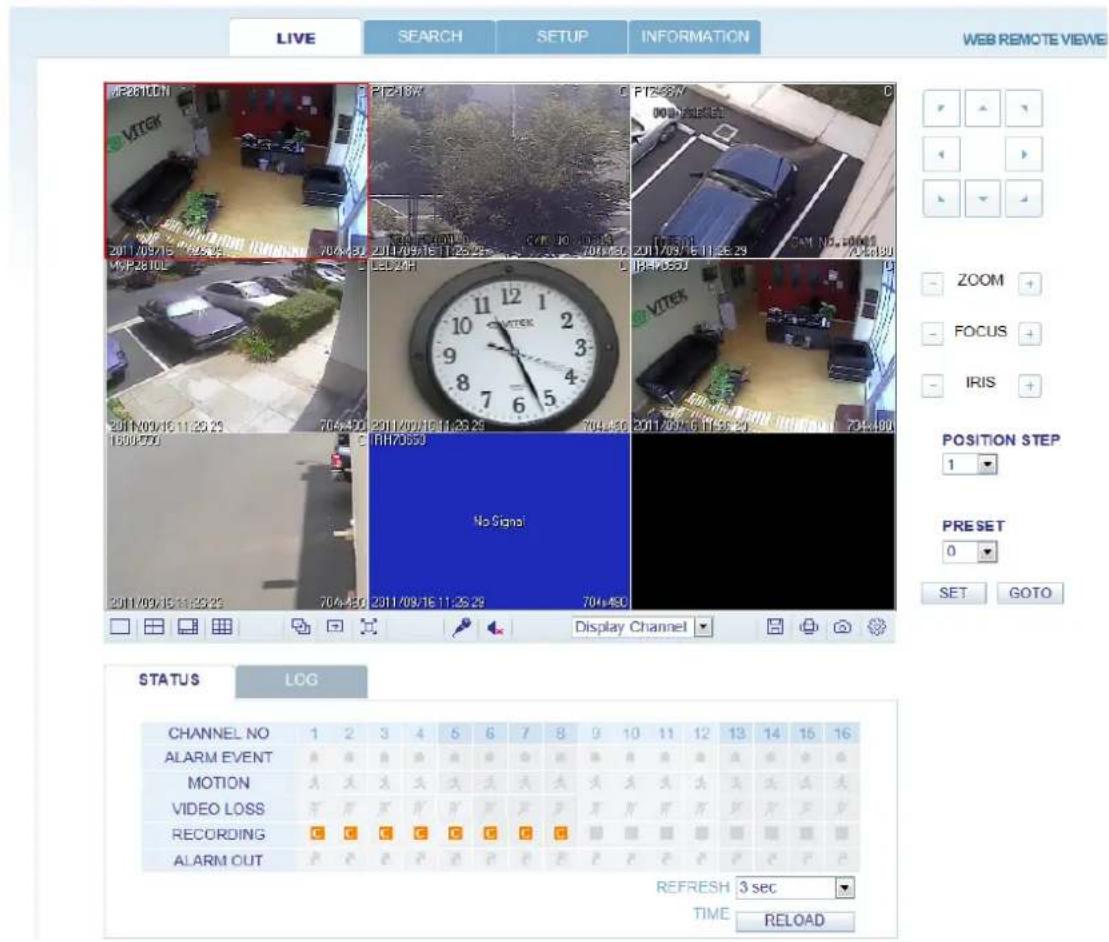Image resolution: width=1109 pixels, height=942 pixels.
Task: Click the print icon
Action: tap(809, 627)
